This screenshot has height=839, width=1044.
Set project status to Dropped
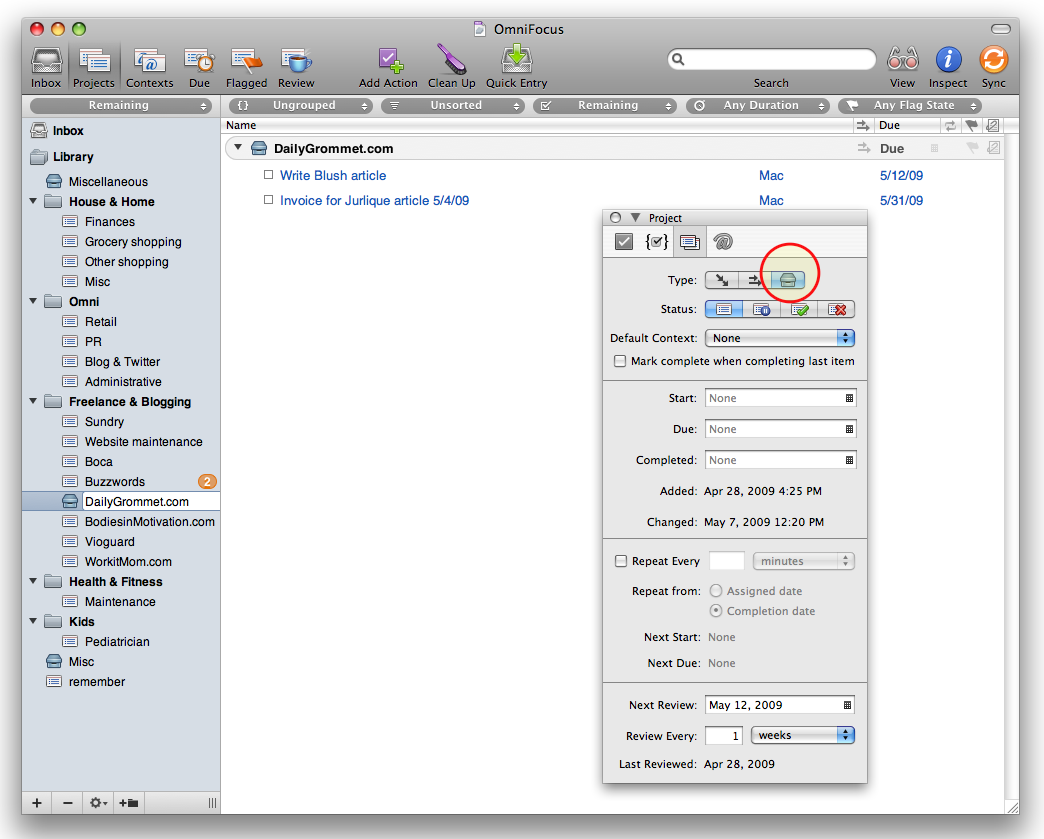(837, 310)
